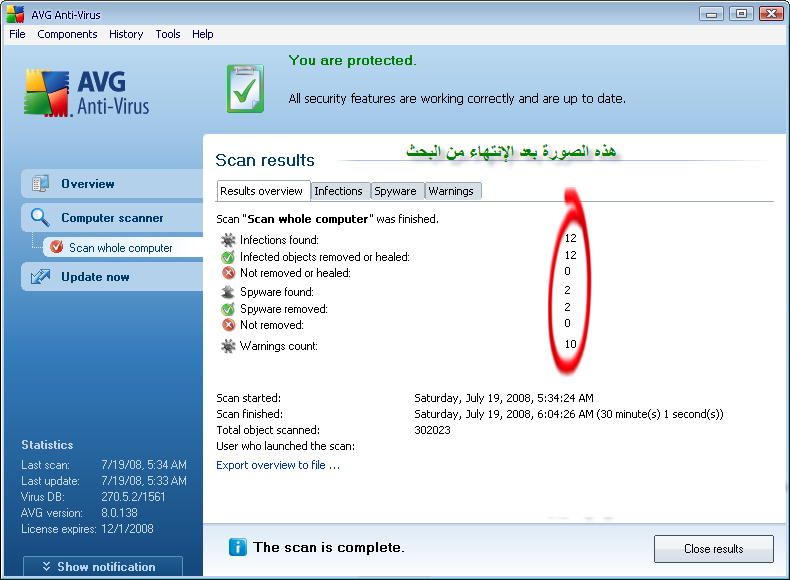Click the AVG Anti-Virus logo
This screenshot has width=790, height=580.
87,93
